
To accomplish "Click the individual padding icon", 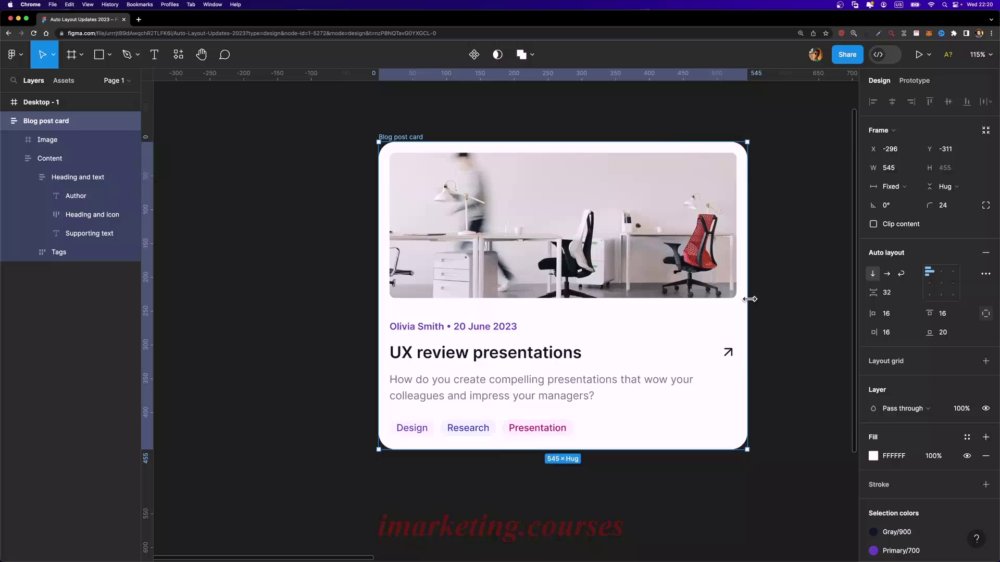I will (x=985, y=313).
